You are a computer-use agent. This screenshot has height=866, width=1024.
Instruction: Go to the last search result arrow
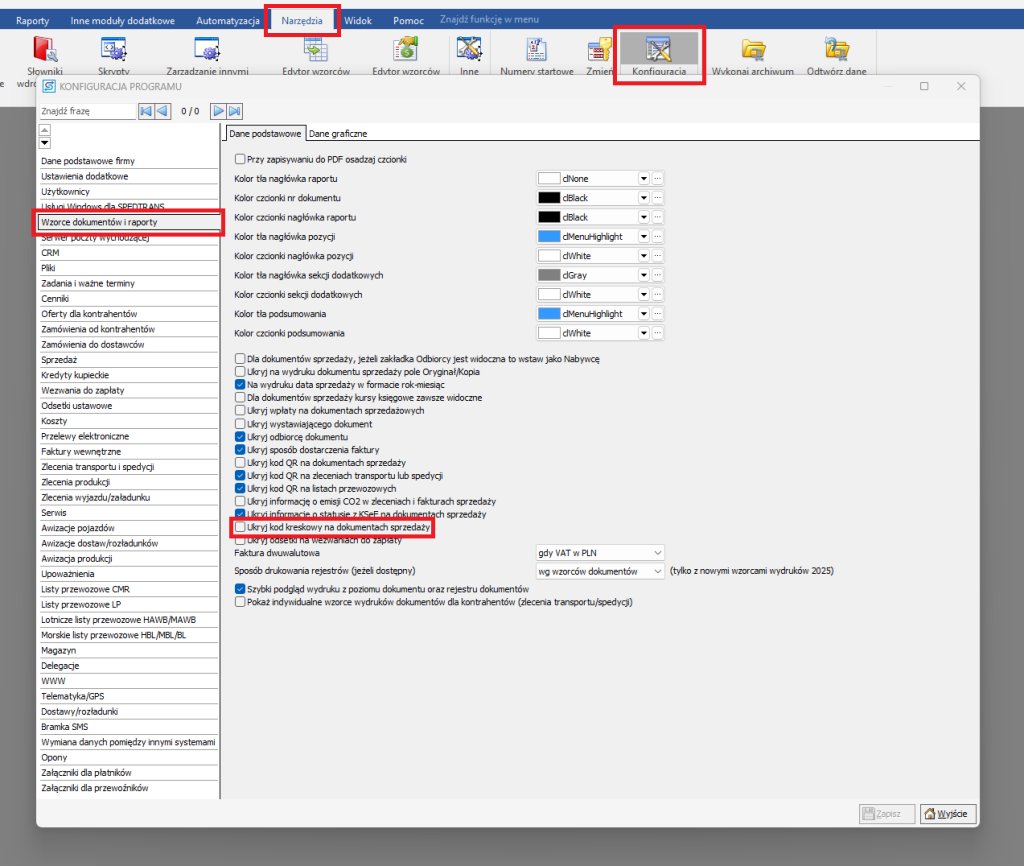[235, 111]
